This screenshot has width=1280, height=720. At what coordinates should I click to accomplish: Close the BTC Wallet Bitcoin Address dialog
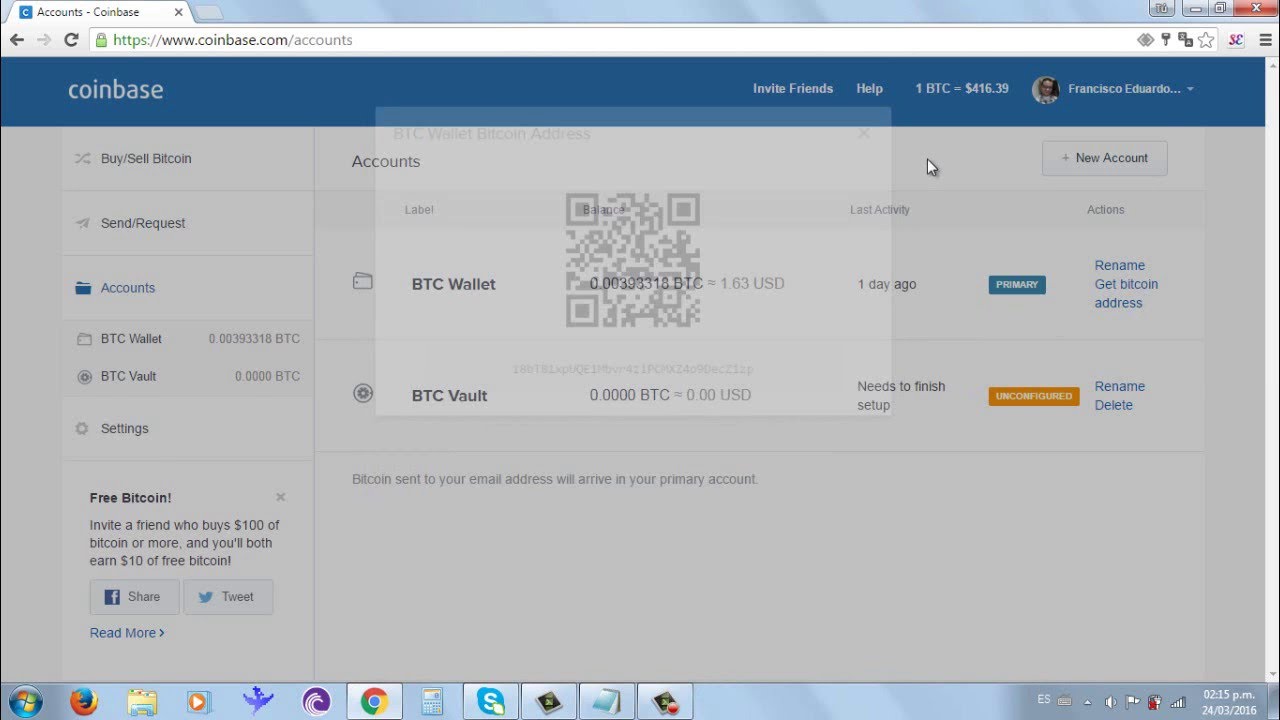tap(864, 133)
